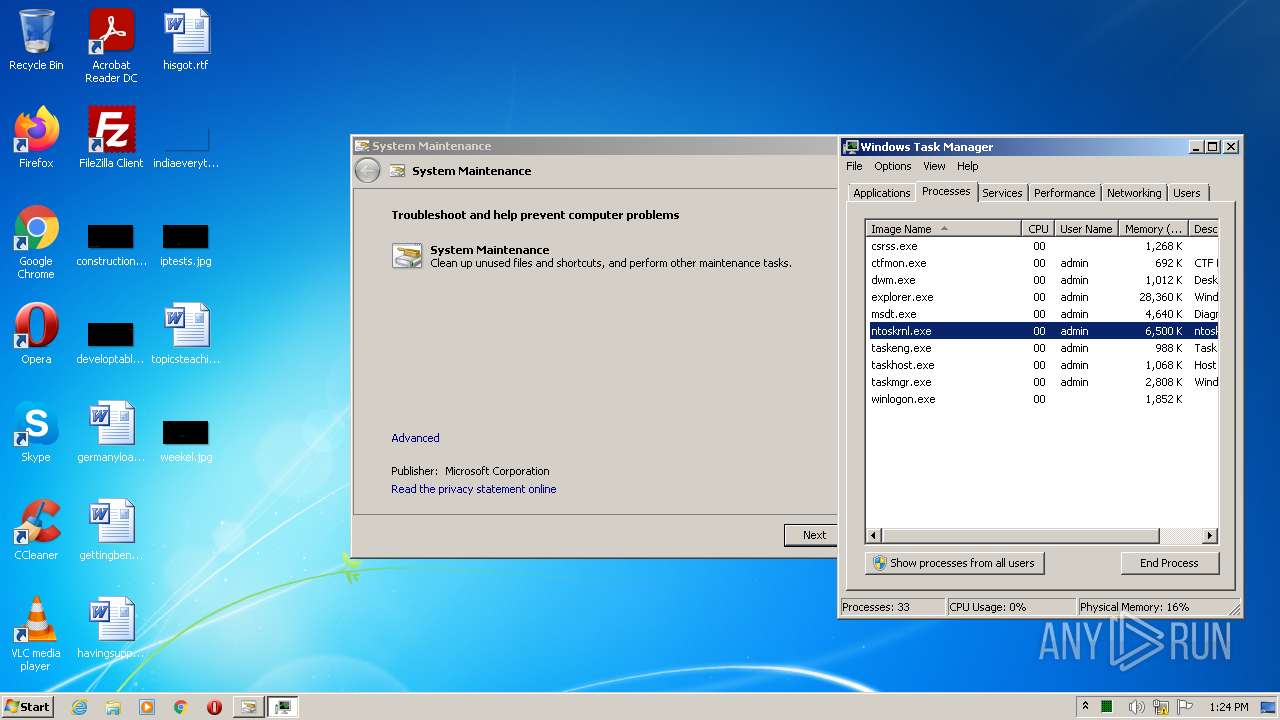The image size is (1280, 720).
Task: Click the horizontal scrollbar thumb
Action: 1019,536
